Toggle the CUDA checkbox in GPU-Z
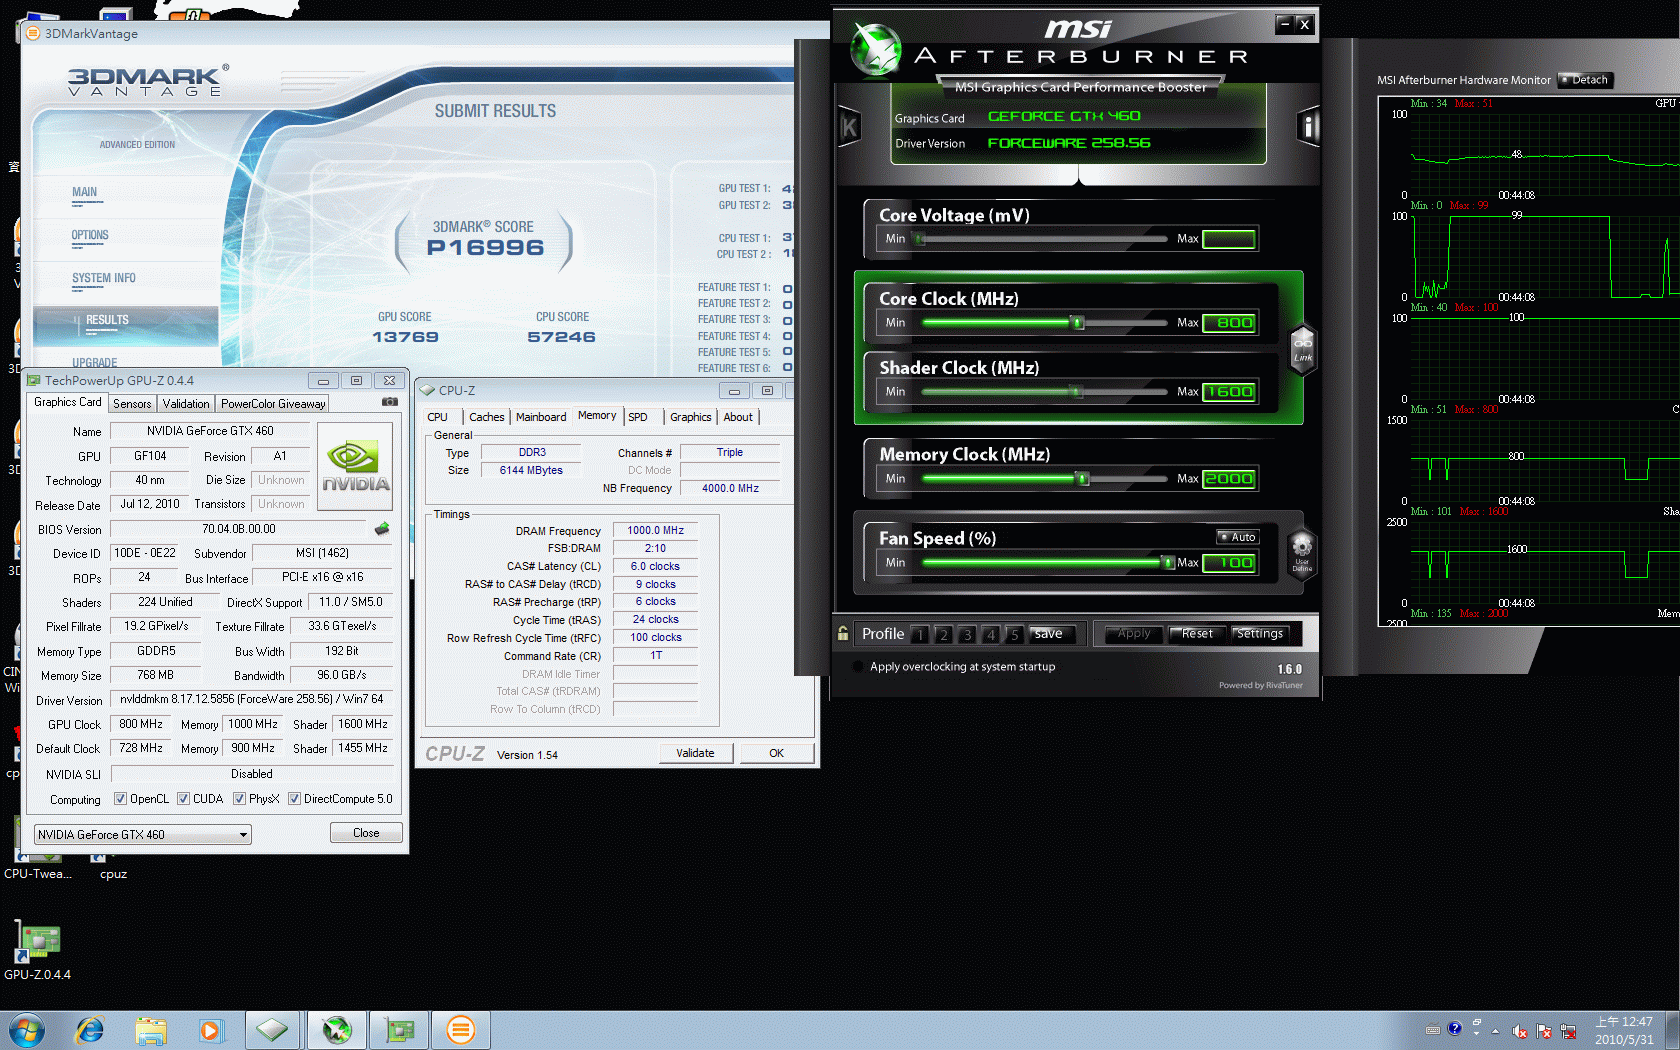The height and width of the screenshot is (1050, 1680). (183, 799)
